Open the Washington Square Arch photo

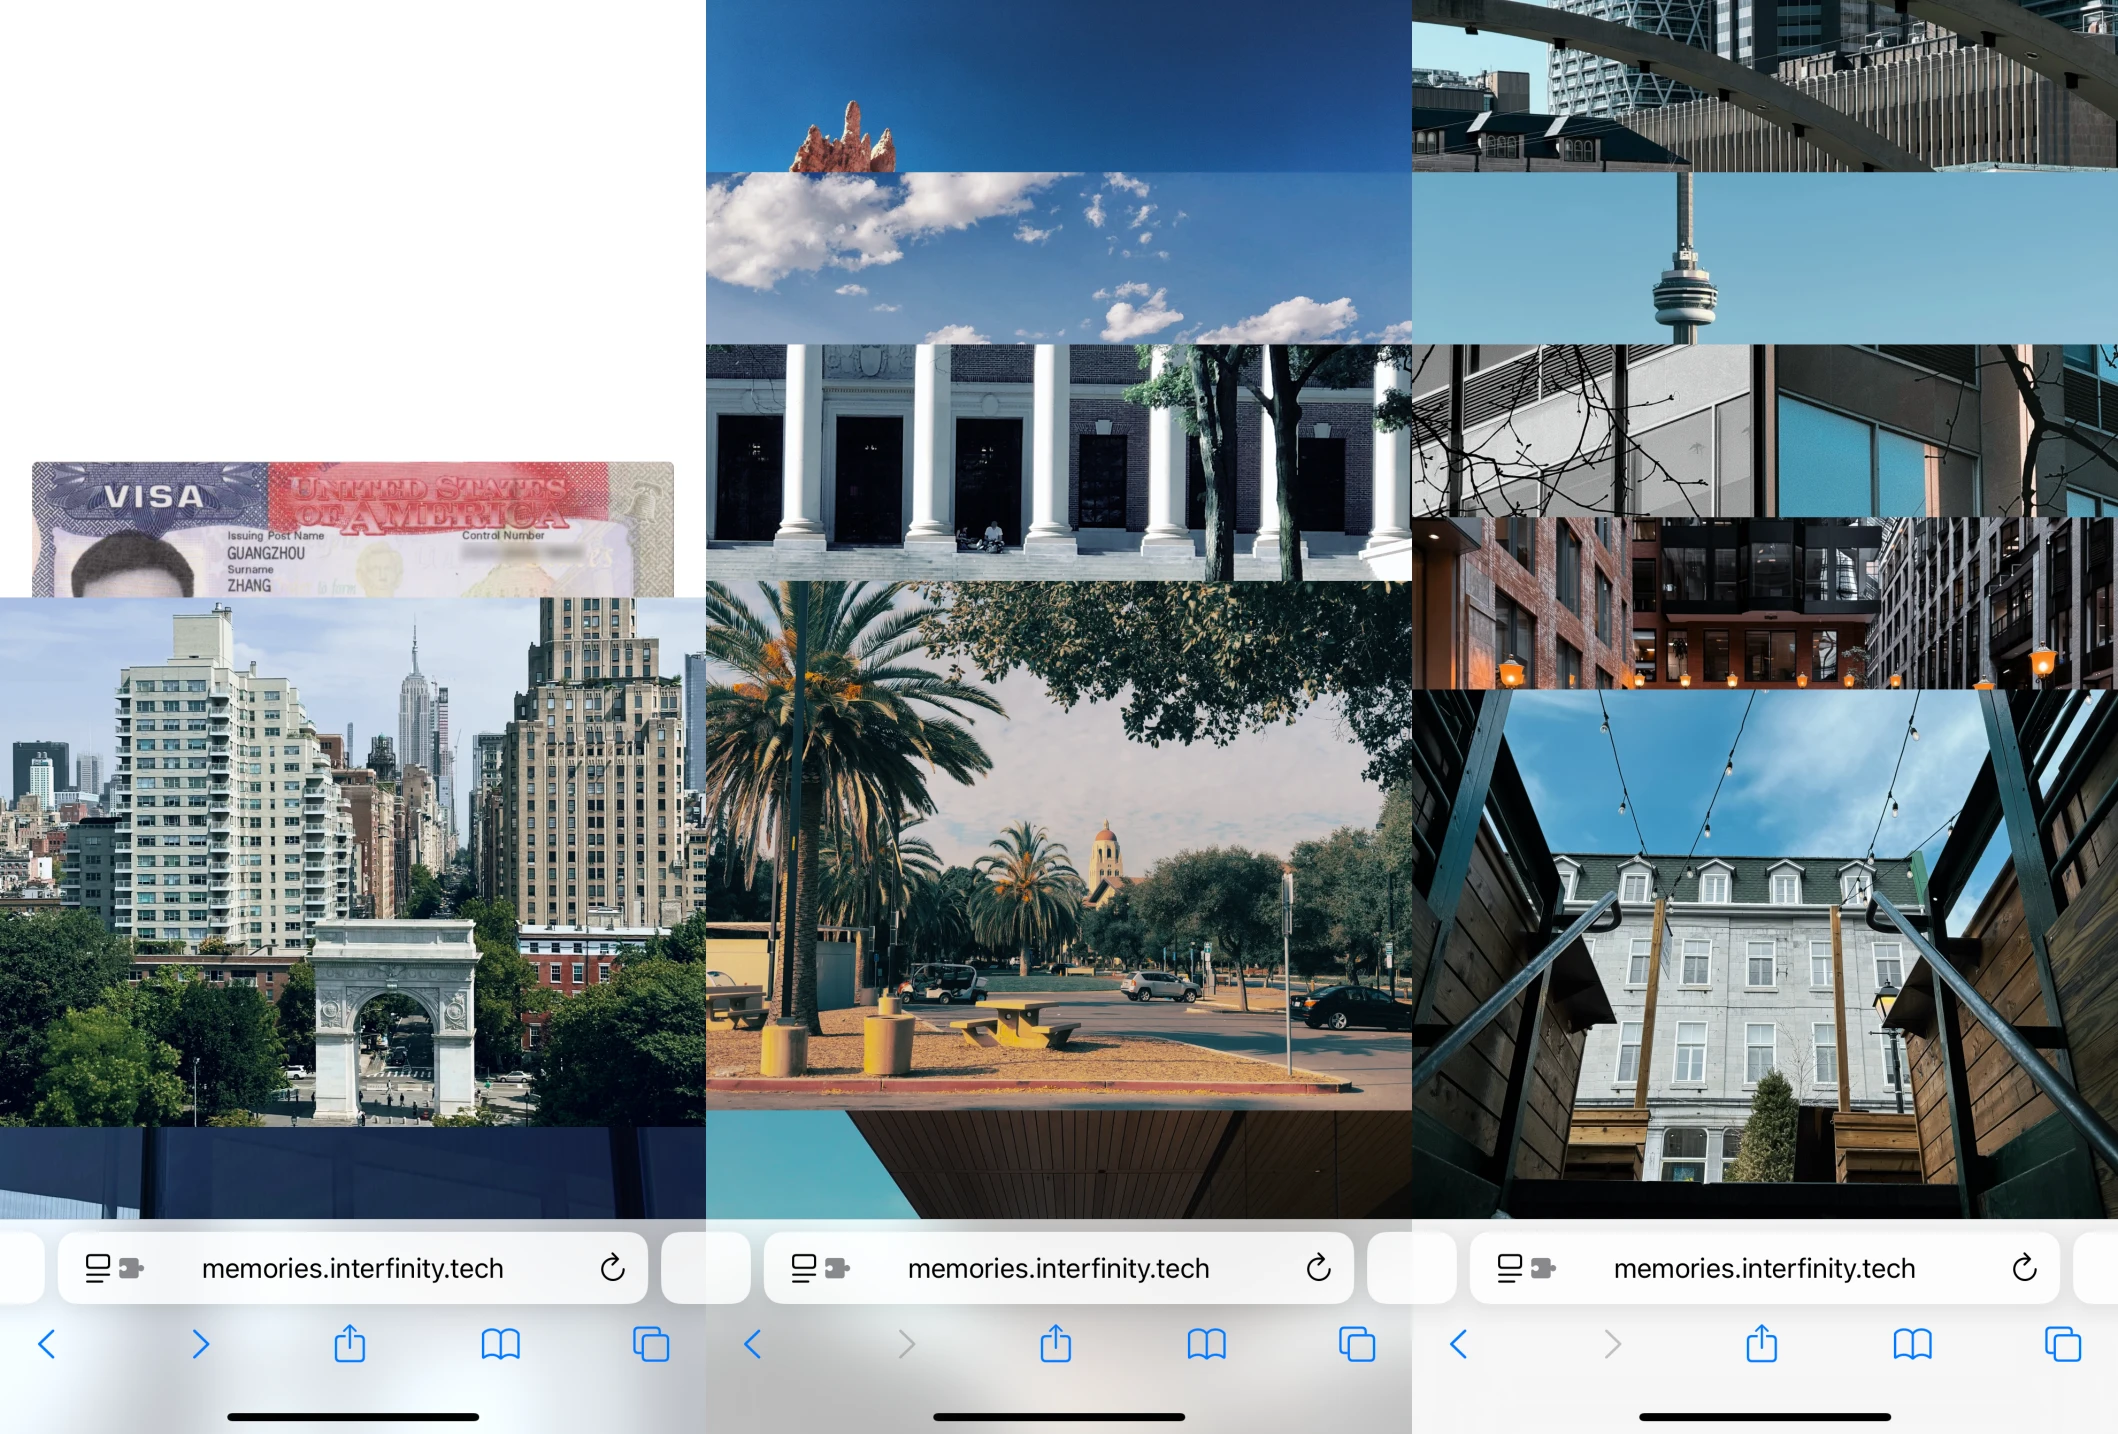(352, 860)
